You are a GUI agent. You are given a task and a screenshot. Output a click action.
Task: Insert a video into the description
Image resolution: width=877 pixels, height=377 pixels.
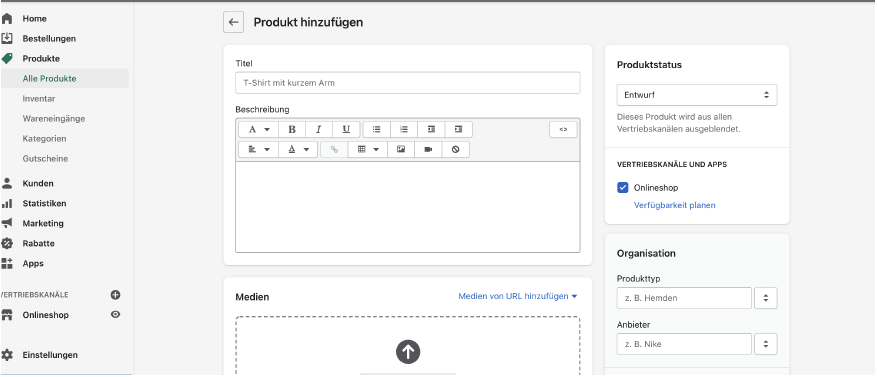pos(428,149)
